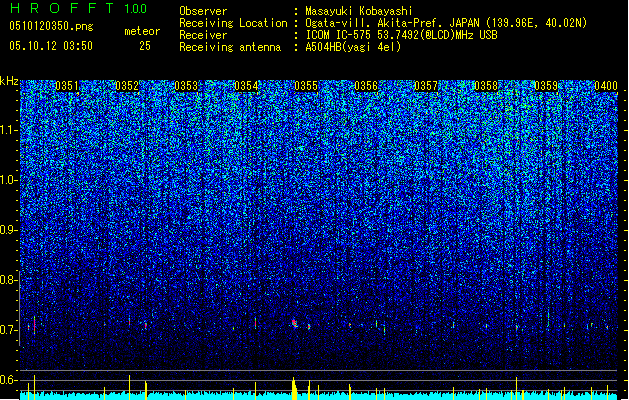Select the 1.1 frequency axis label
Image resolution: width=629 pixels, height=400 pixels.
9,130
